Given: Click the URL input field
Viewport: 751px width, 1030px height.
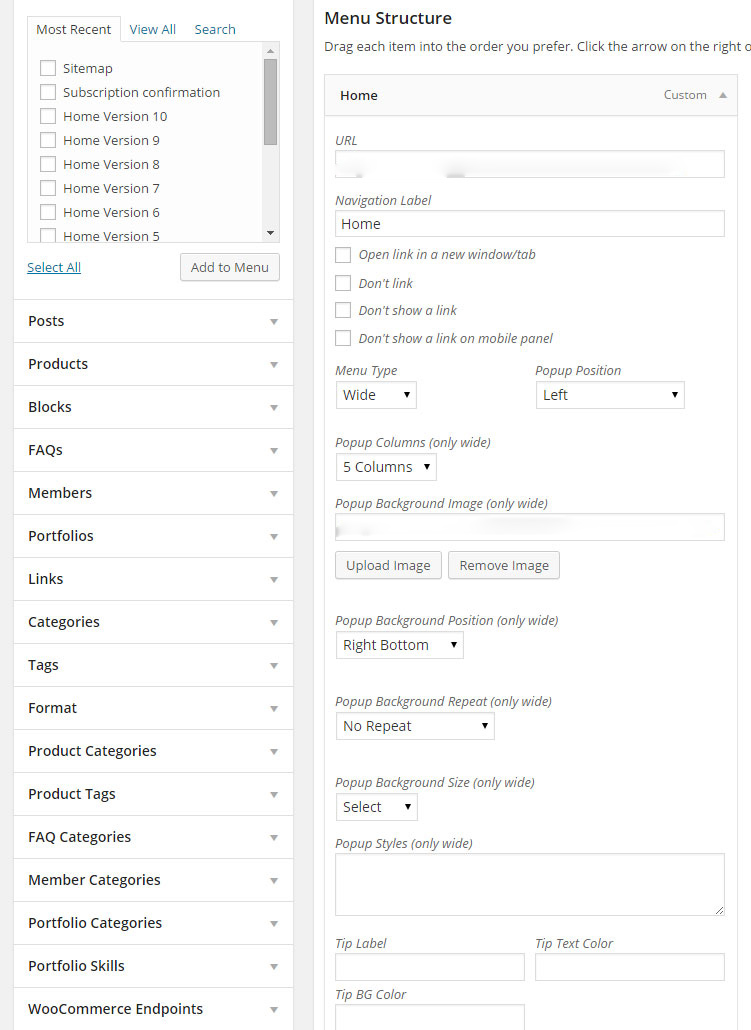Looking at the screenshot, I should pos(530,164).
